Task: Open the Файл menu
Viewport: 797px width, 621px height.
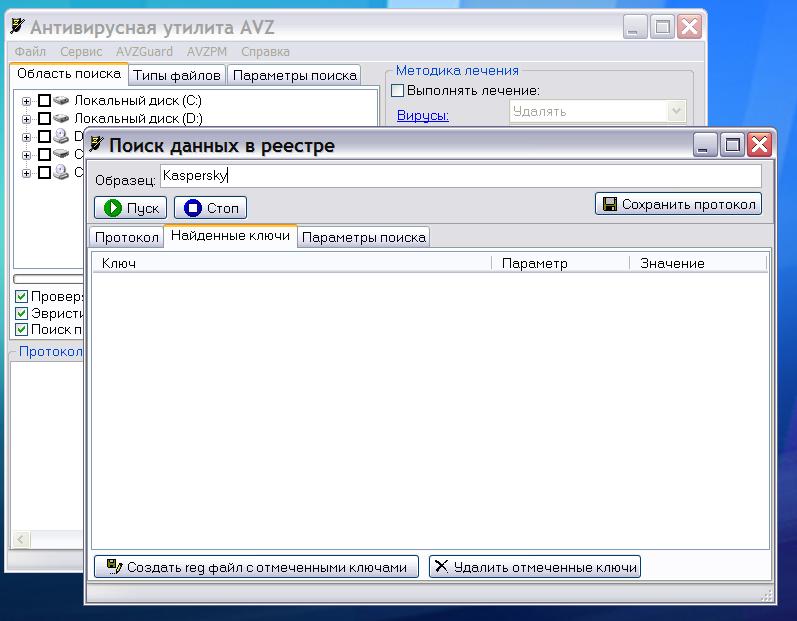Action: pos(30,51)
